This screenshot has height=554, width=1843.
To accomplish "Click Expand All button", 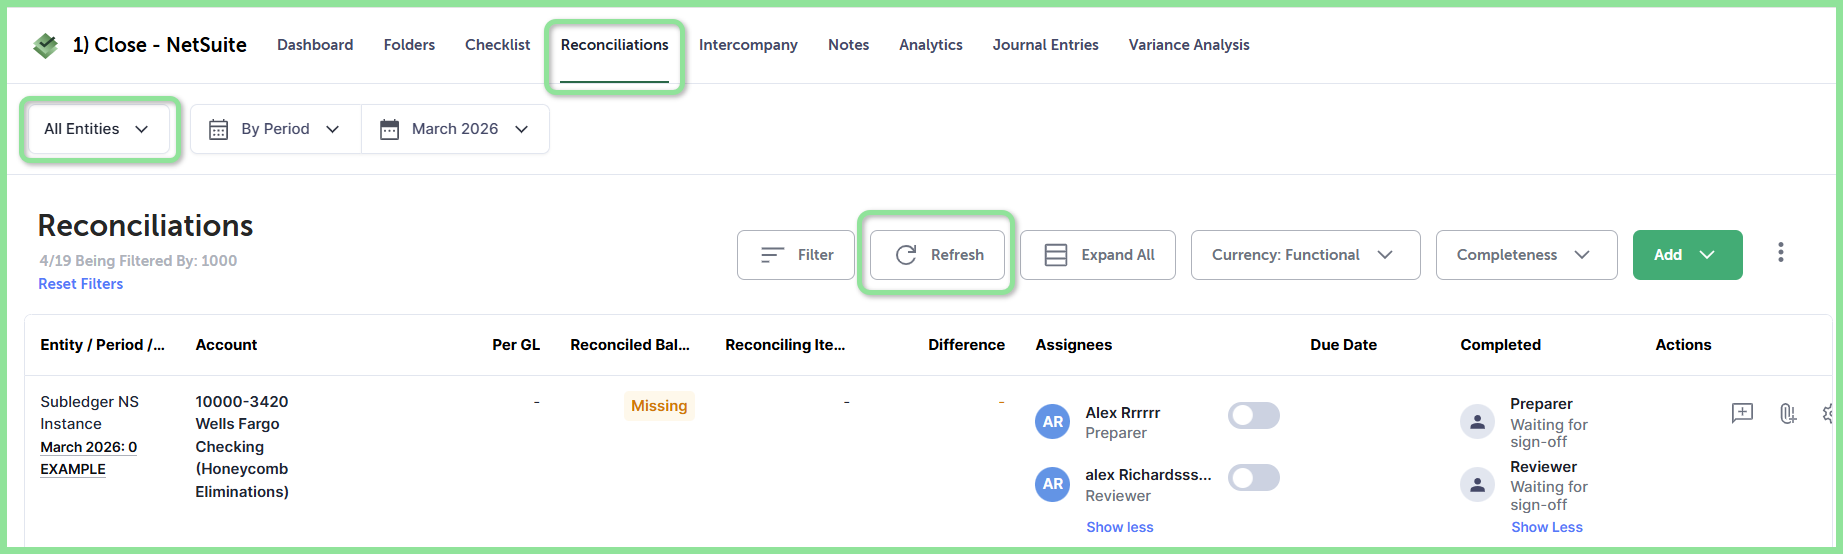I will pyautogui.click(x=1098, y=255).
